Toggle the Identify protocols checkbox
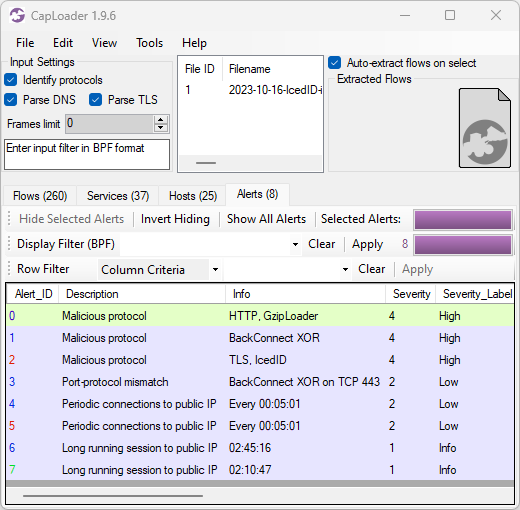The image size is (520, 510). [x=11, y=80]
